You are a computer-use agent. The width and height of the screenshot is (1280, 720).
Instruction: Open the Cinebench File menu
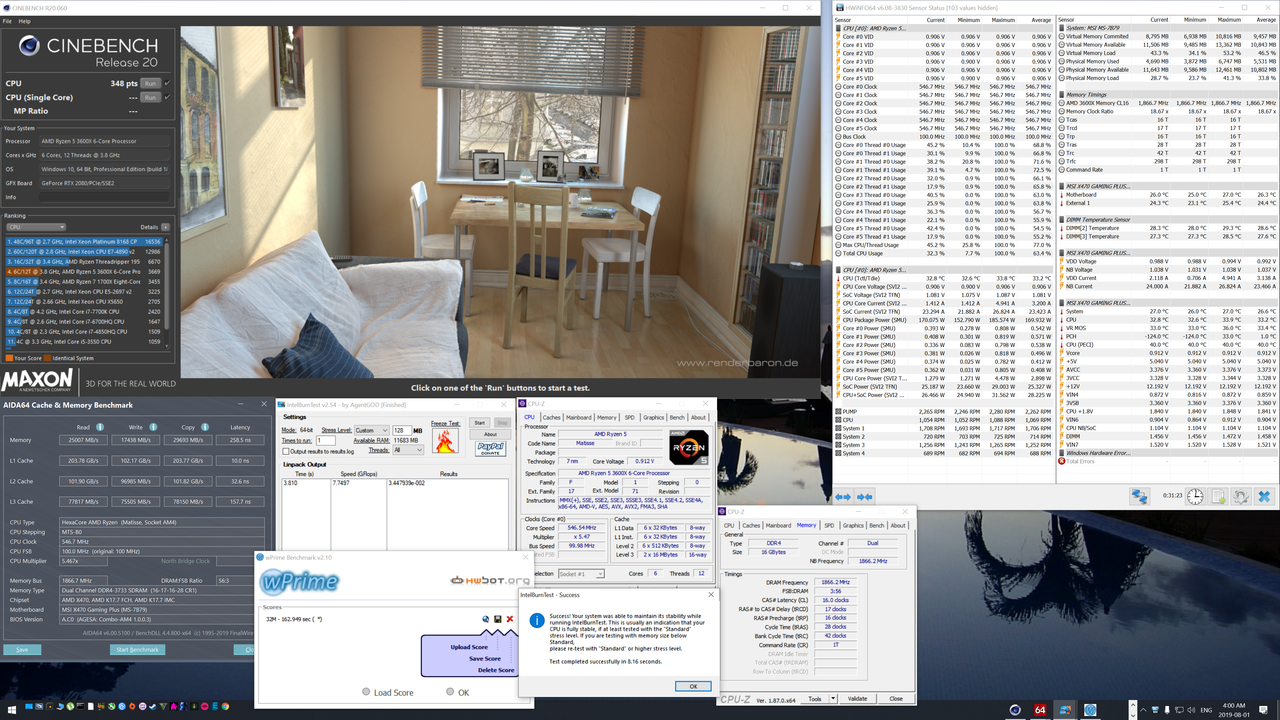click(8, 20)
